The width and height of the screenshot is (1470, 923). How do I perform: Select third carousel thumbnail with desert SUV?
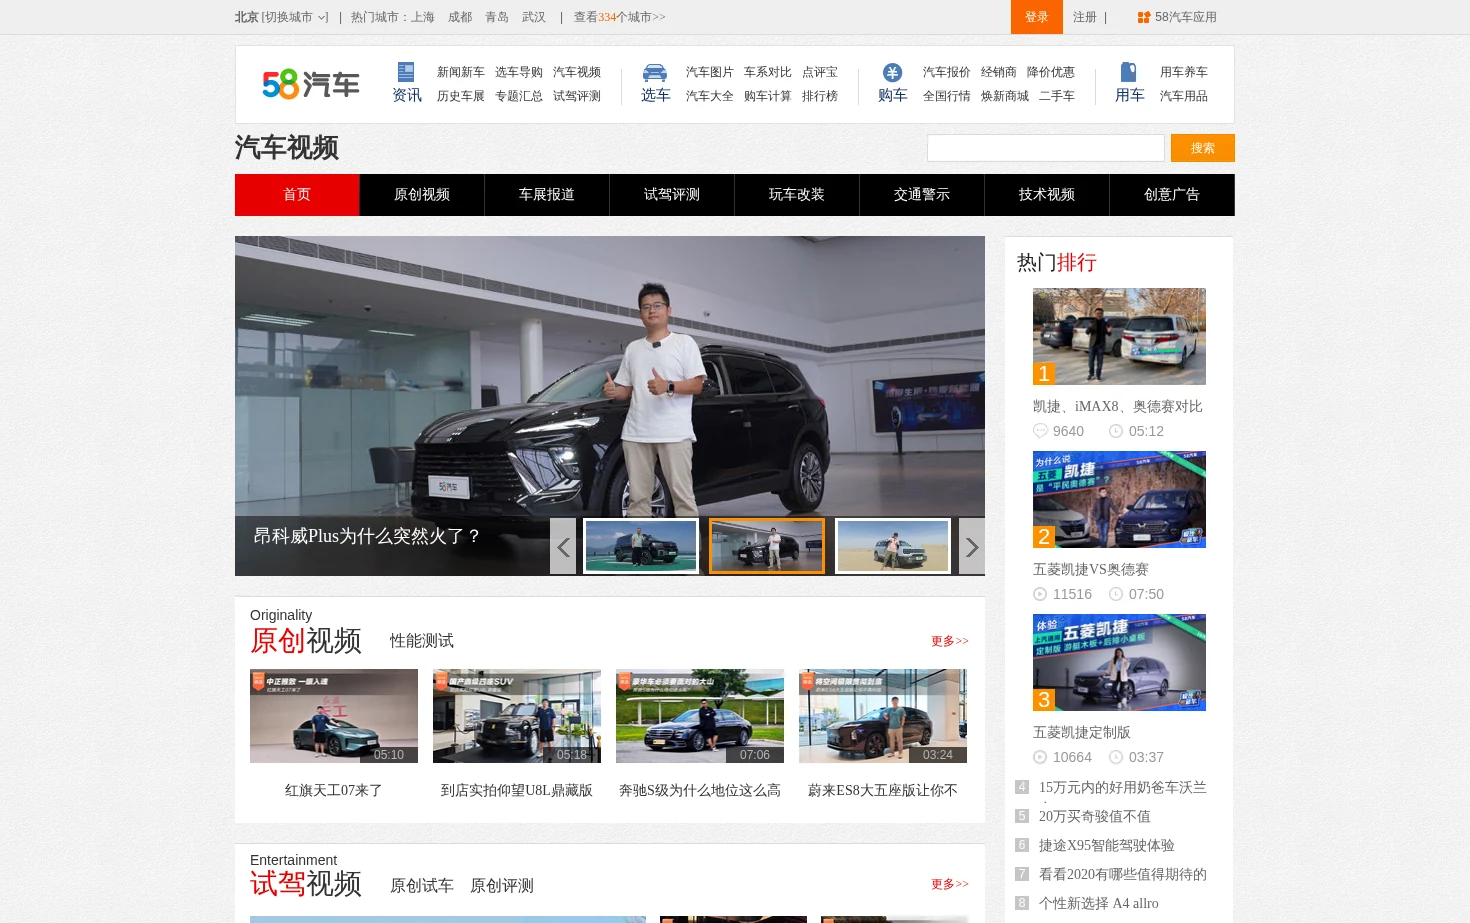click(x=893, y=546)
